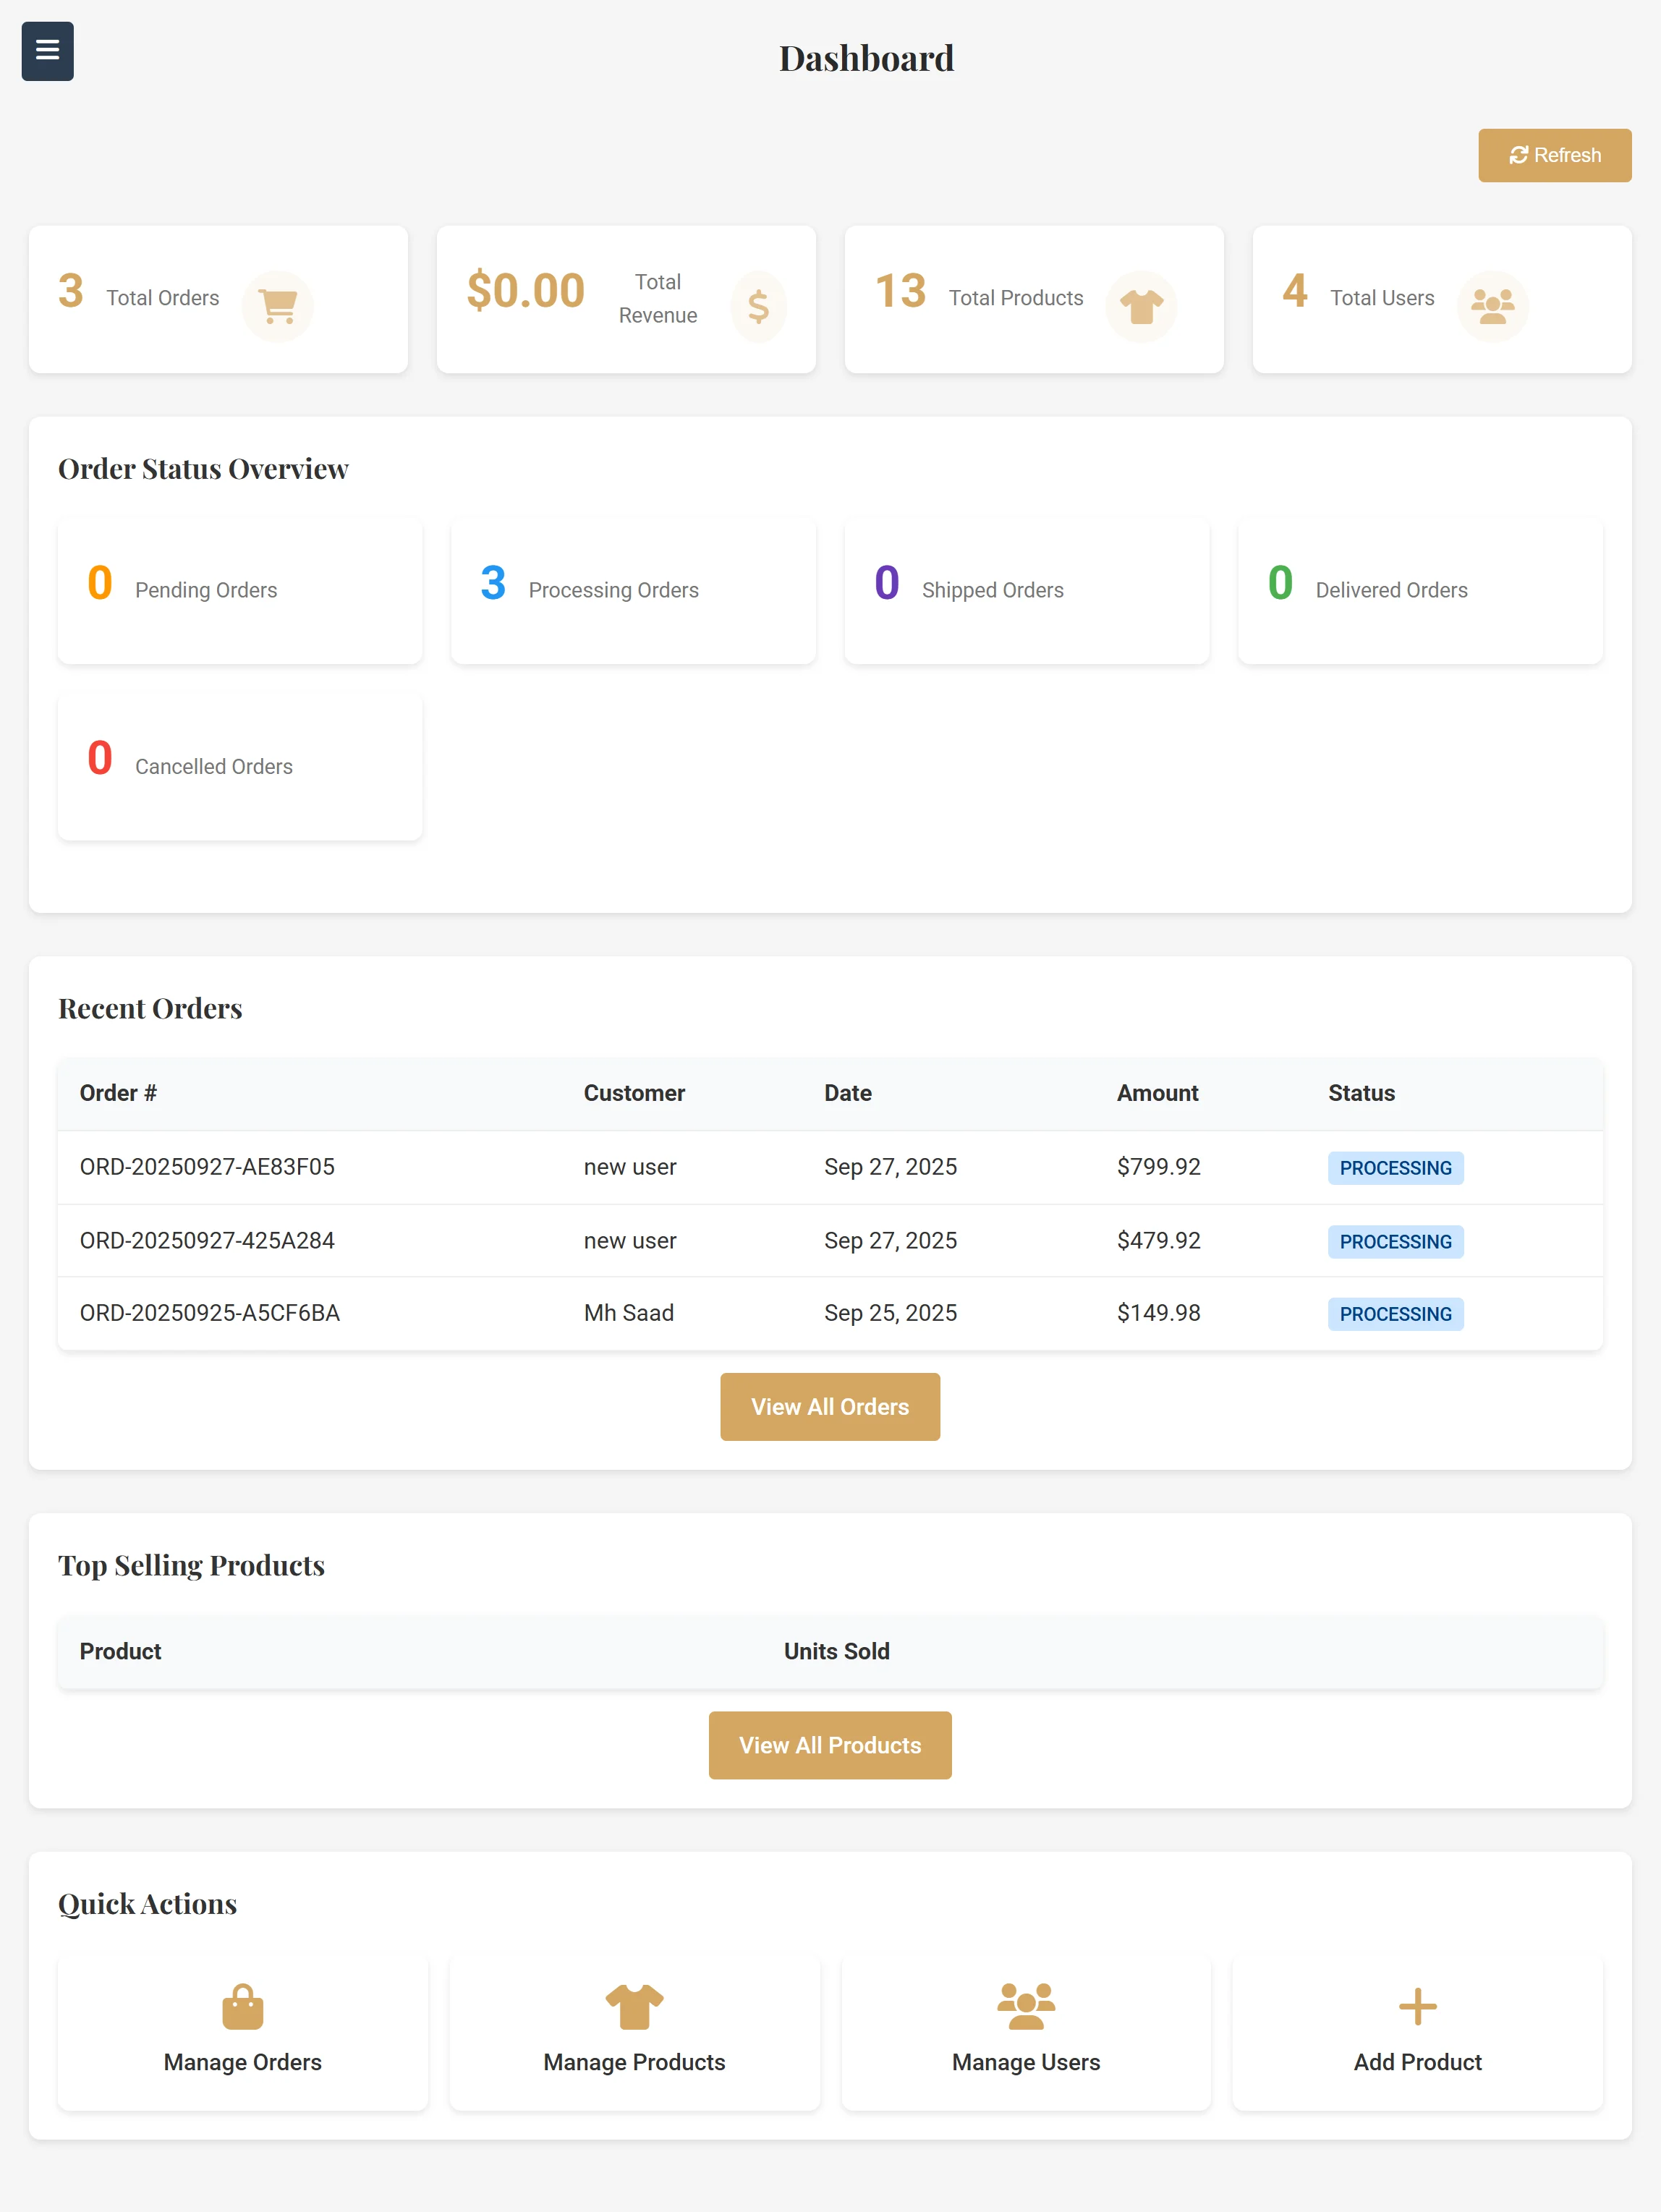This screenshot has width=1661, height=2212.
Task: Click PROCESSING badge for order 425A284
Action: (1395, 1242)
